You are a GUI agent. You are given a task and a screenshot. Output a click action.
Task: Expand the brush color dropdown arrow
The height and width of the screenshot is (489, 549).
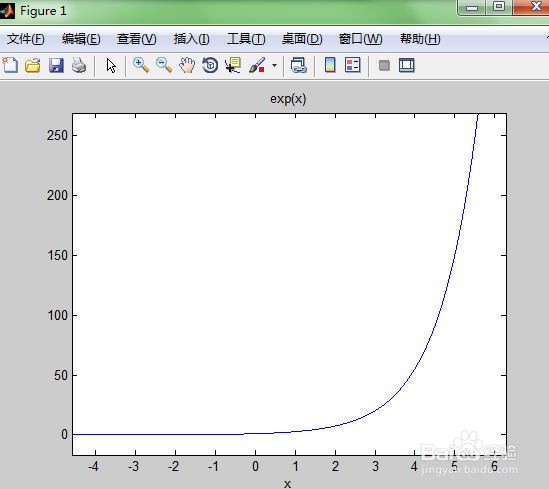(x=274, y=65)
